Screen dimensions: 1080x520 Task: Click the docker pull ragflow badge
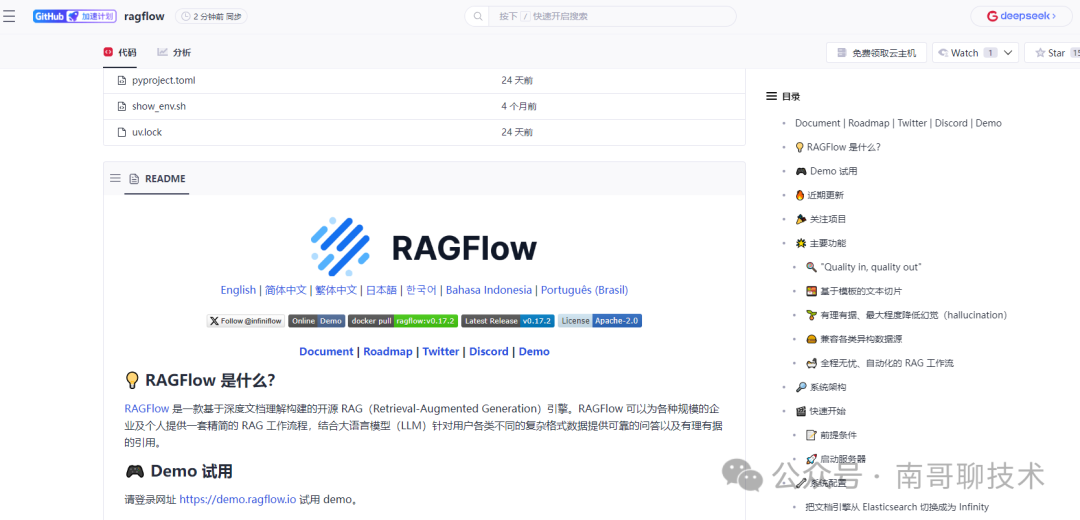[x=403, y=321]
